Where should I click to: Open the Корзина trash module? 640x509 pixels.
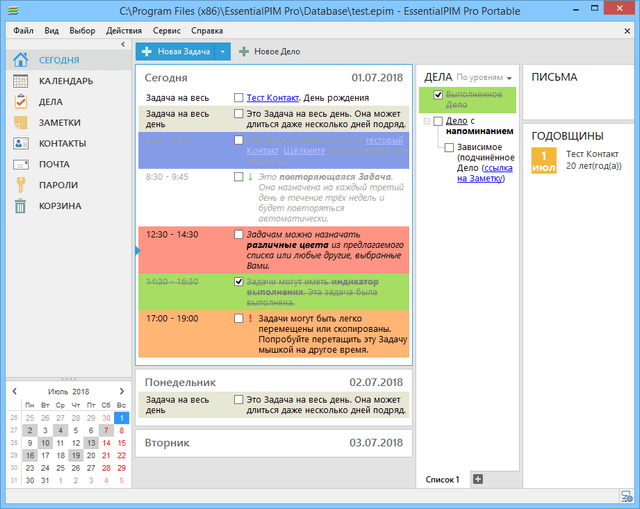pyautogui.click(x=59, y=206)
